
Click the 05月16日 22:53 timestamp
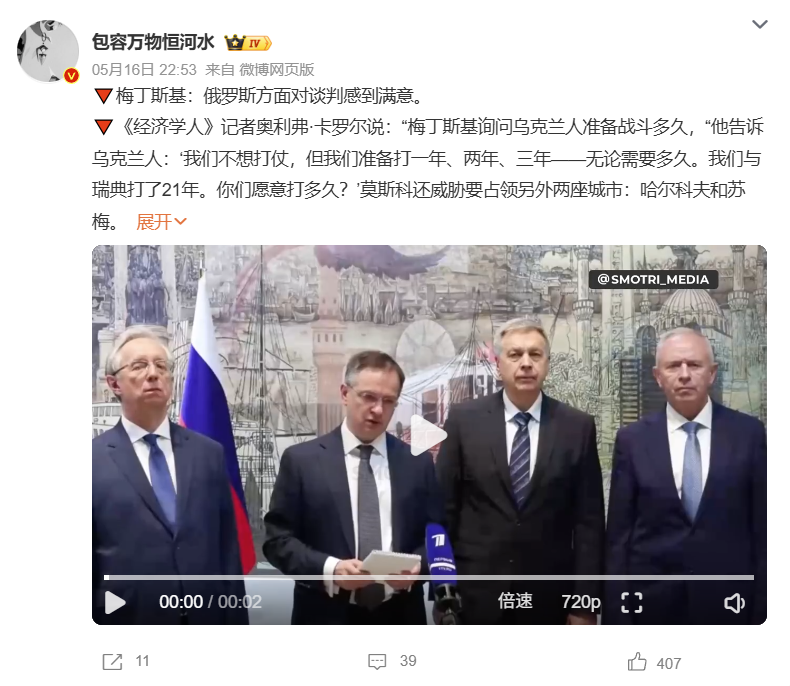pyautogui.click(x=144, y=70)
